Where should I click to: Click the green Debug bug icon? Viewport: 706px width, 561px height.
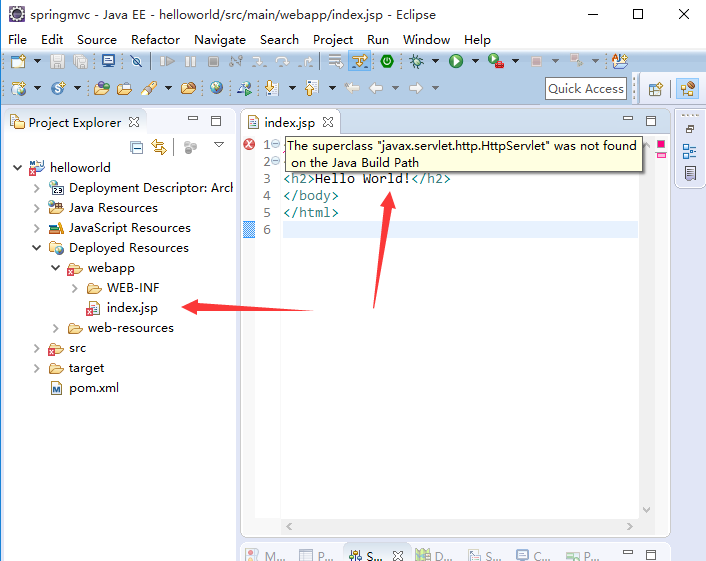click(416, 61)
